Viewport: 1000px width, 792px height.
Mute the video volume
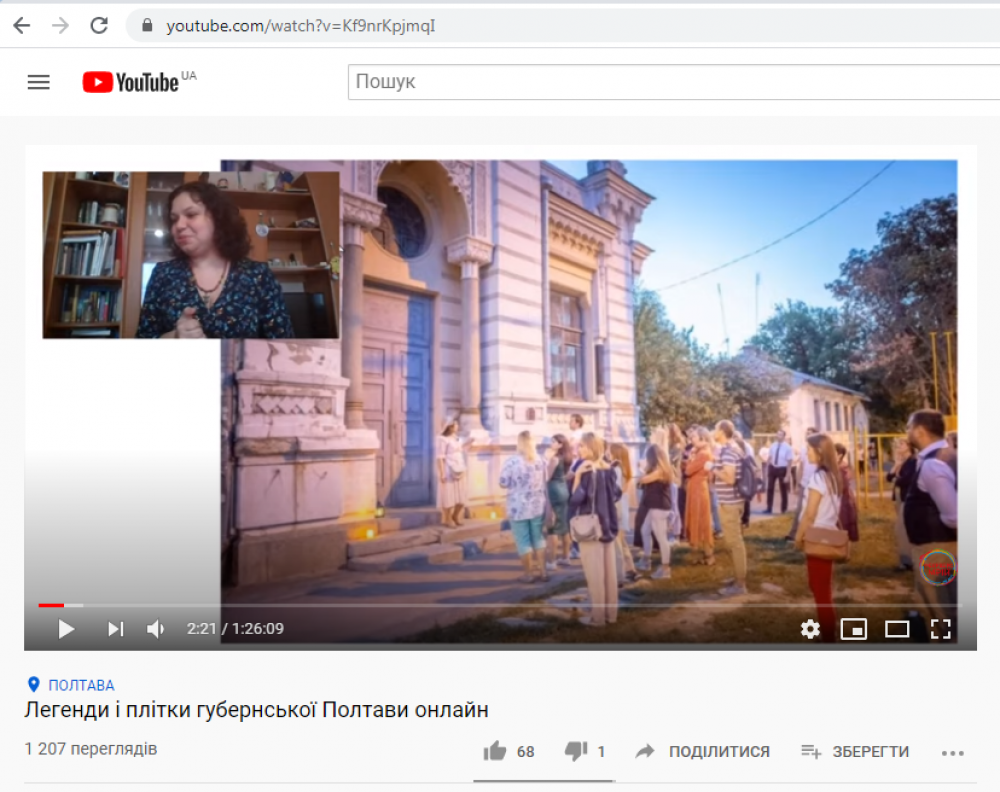pos(155,629)
